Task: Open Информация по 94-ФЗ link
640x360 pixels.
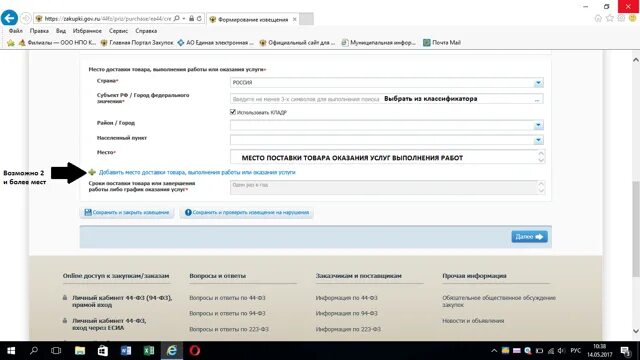Action: pyautogui.click(x=347, y=313)
